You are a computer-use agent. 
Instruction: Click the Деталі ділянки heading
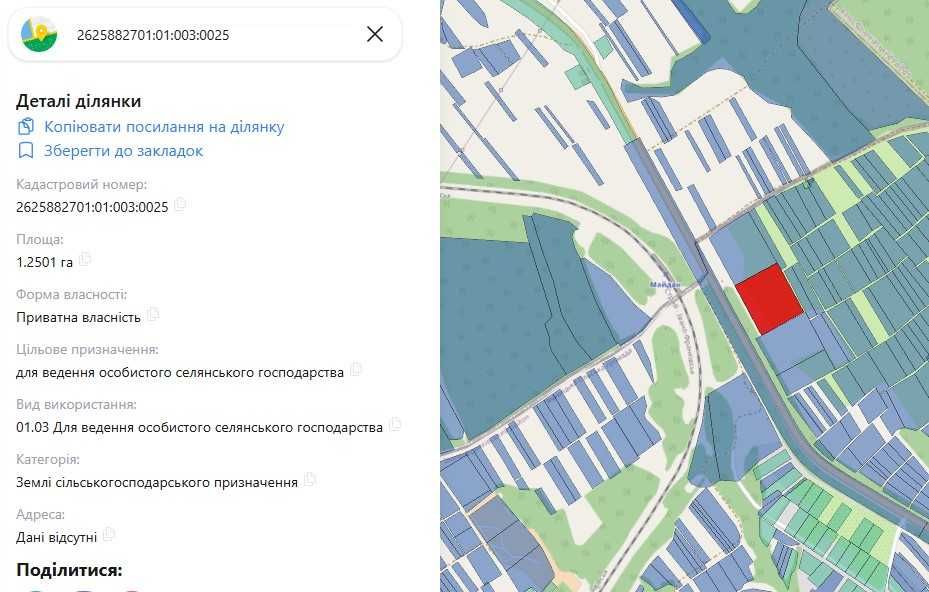[x=79, y=101]
